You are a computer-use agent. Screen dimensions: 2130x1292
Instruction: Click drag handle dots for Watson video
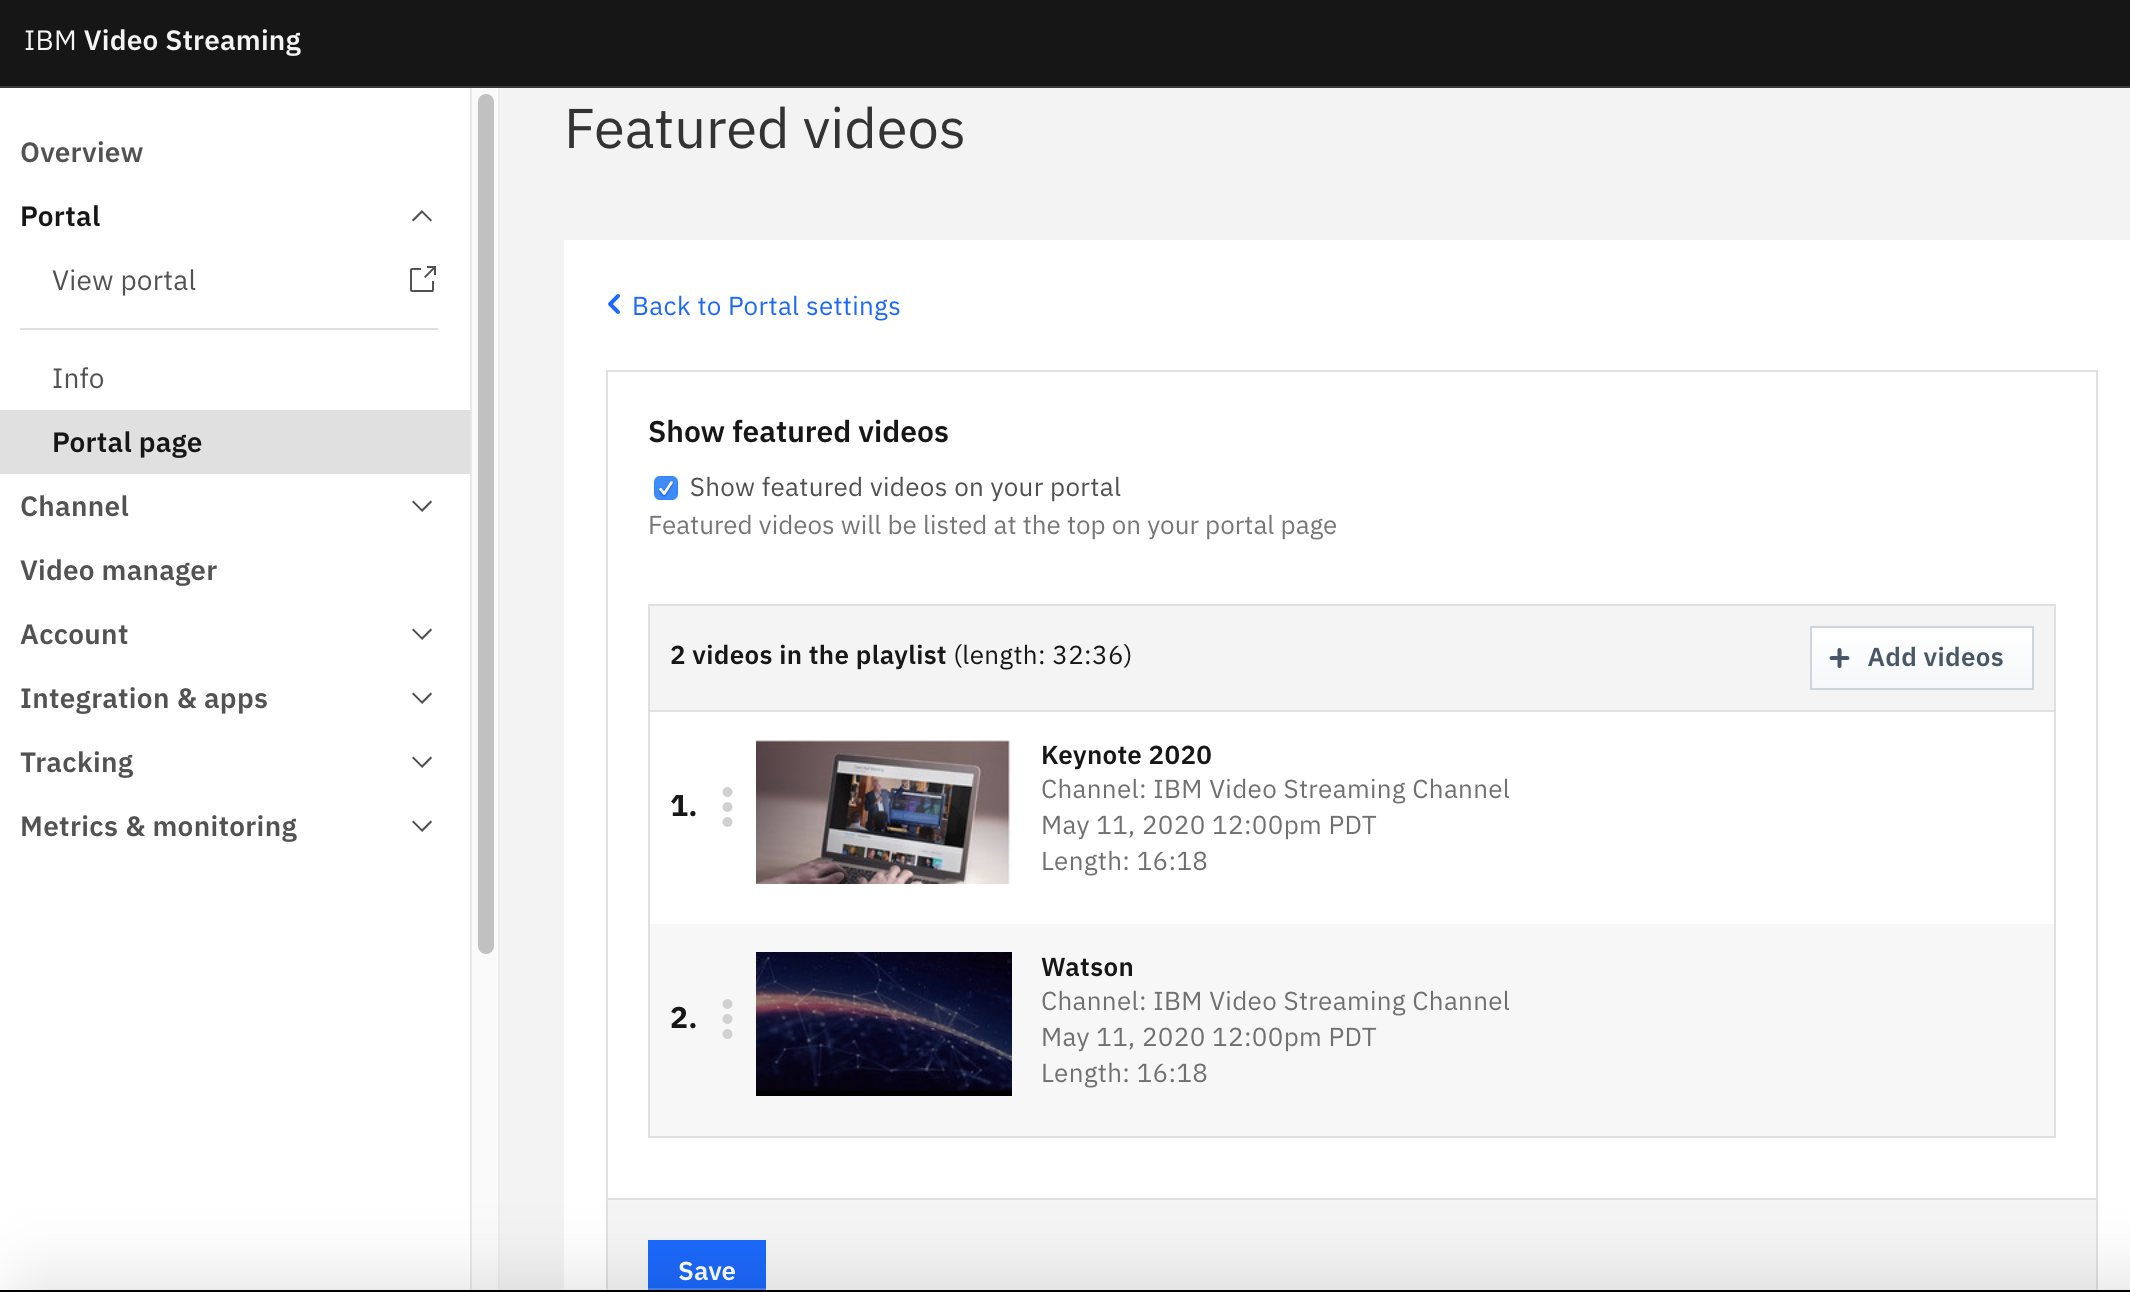(x=727, y=1018)
